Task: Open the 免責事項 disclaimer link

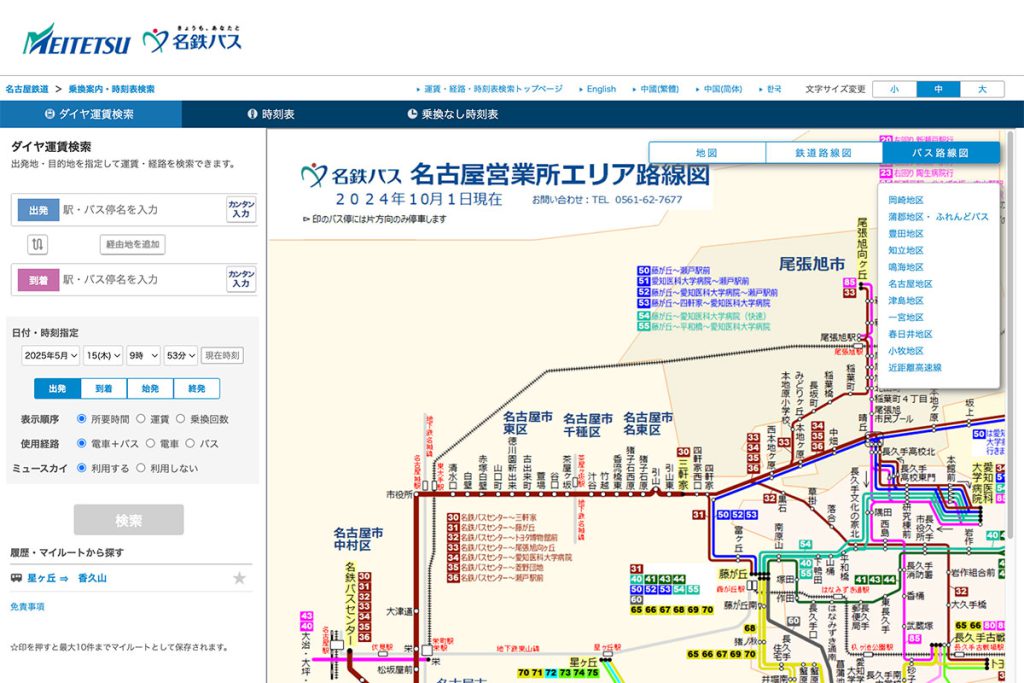Action: point(27,607)
